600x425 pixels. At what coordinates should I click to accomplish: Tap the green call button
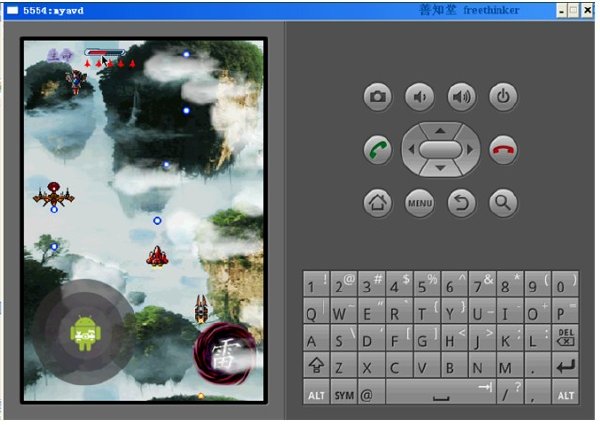(x=377, y=150)
